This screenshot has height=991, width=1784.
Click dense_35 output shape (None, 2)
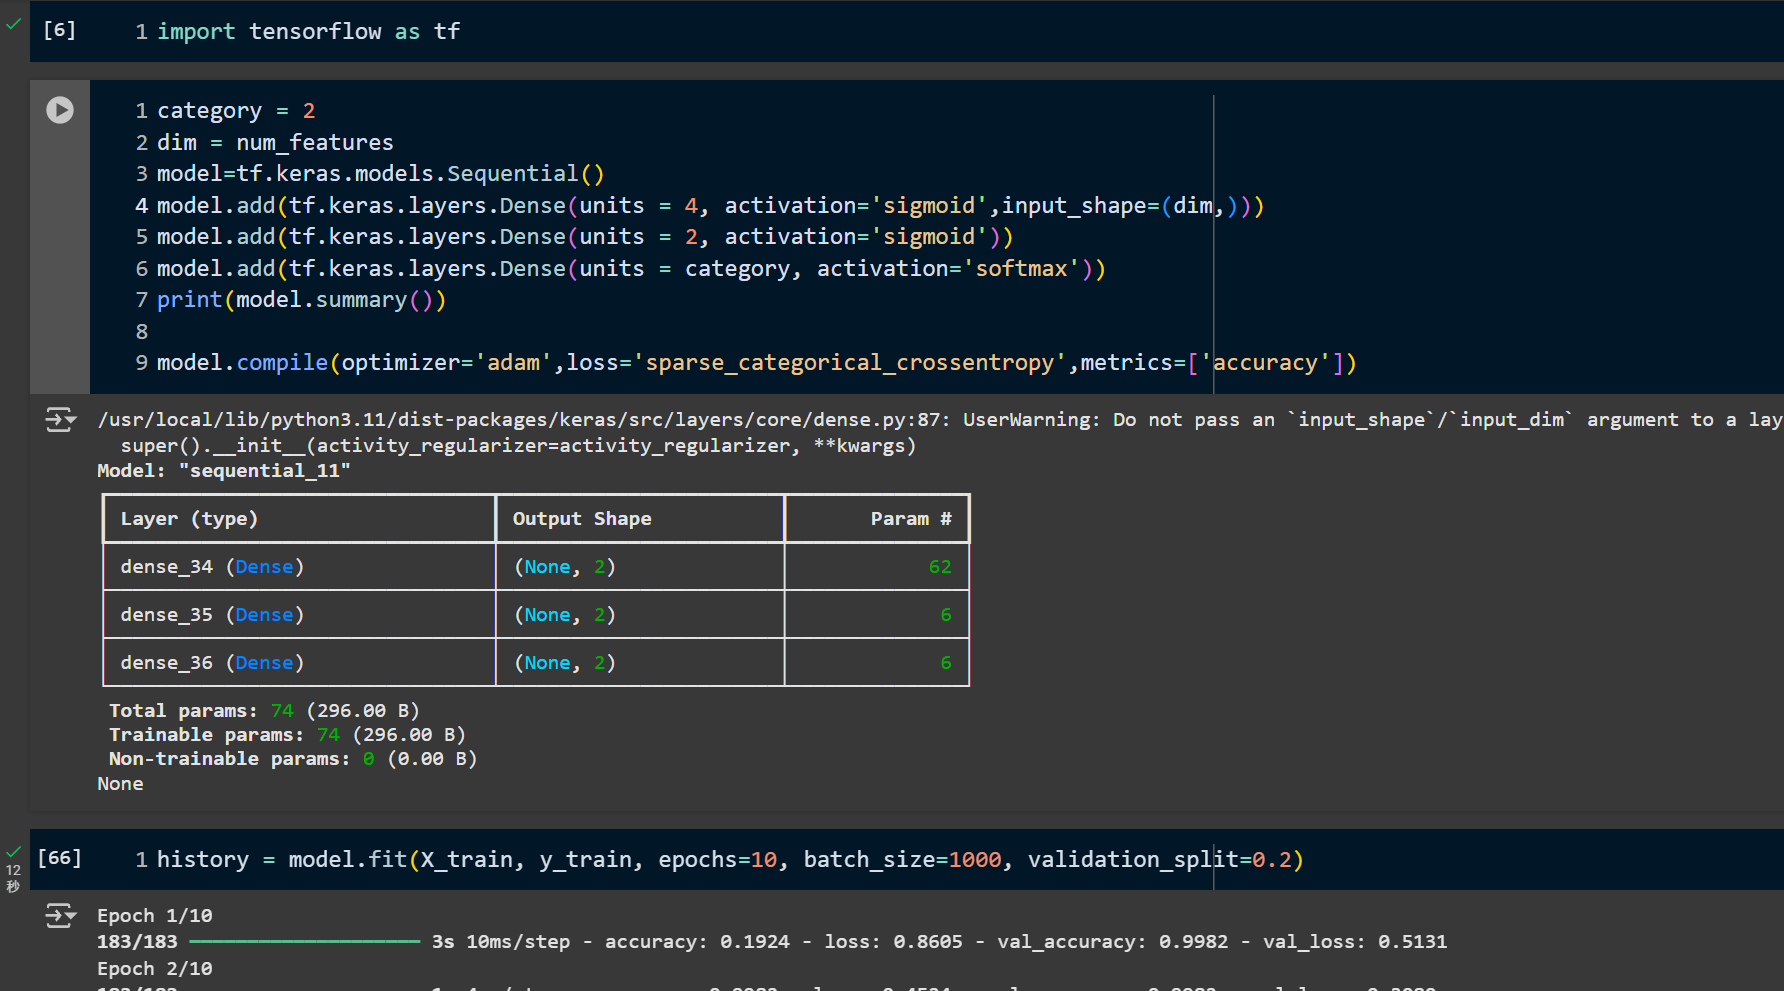point(564,614)
